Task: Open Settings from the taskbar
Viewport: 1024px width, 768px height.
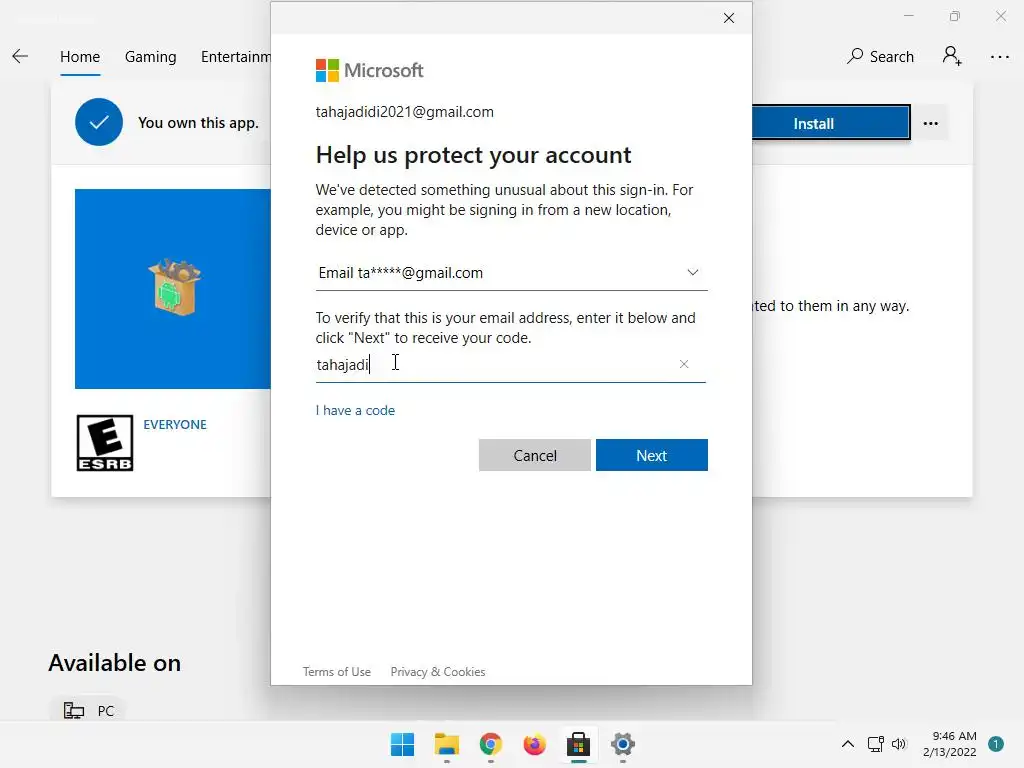Action: [x=622, y=744]
